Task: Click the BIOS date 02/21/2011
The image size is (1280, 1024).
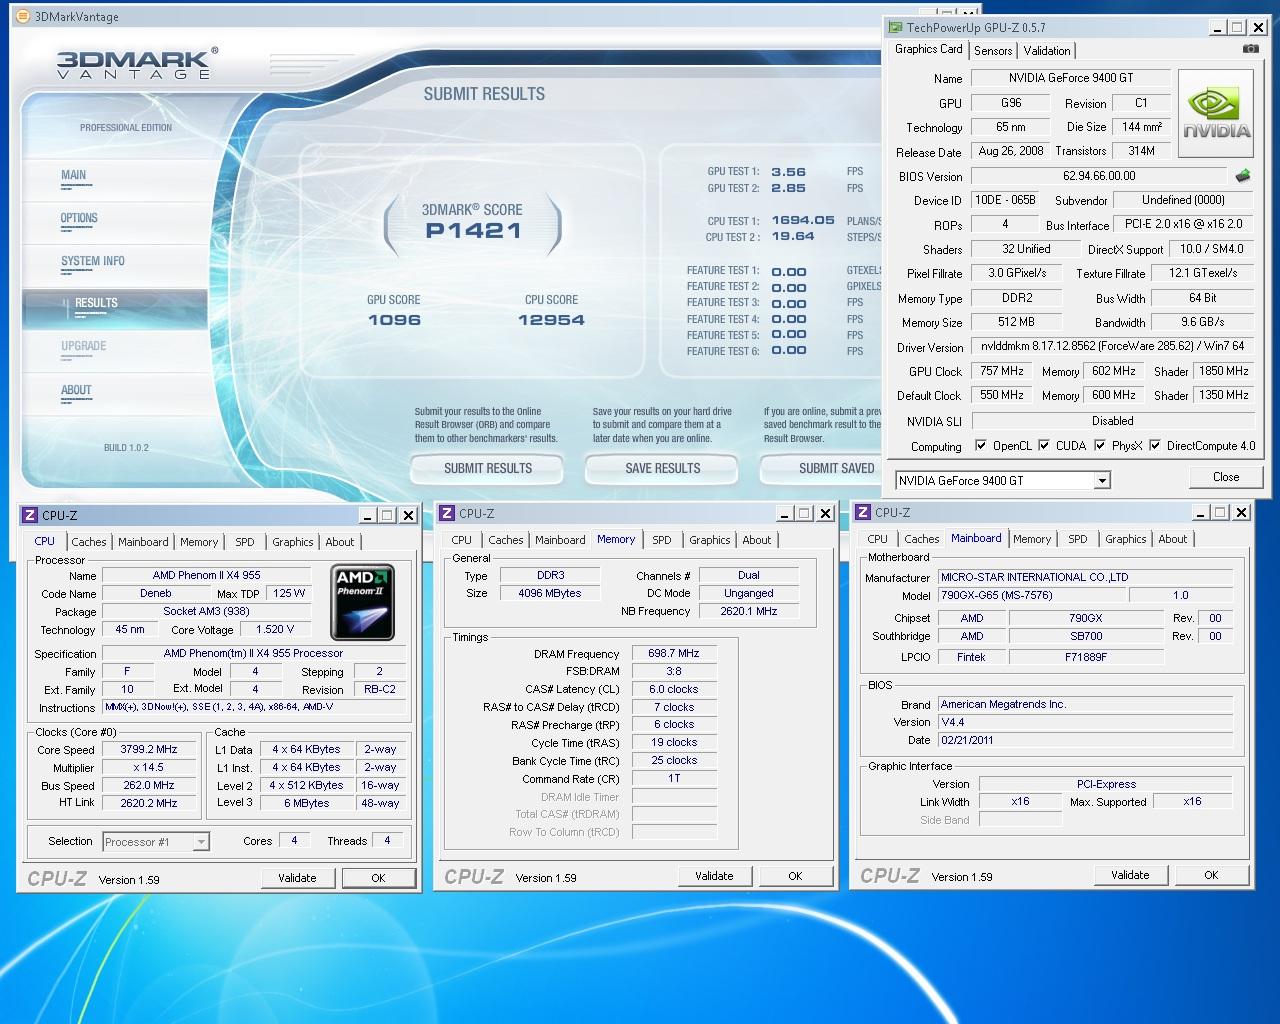Action: tap(1085, 740)
